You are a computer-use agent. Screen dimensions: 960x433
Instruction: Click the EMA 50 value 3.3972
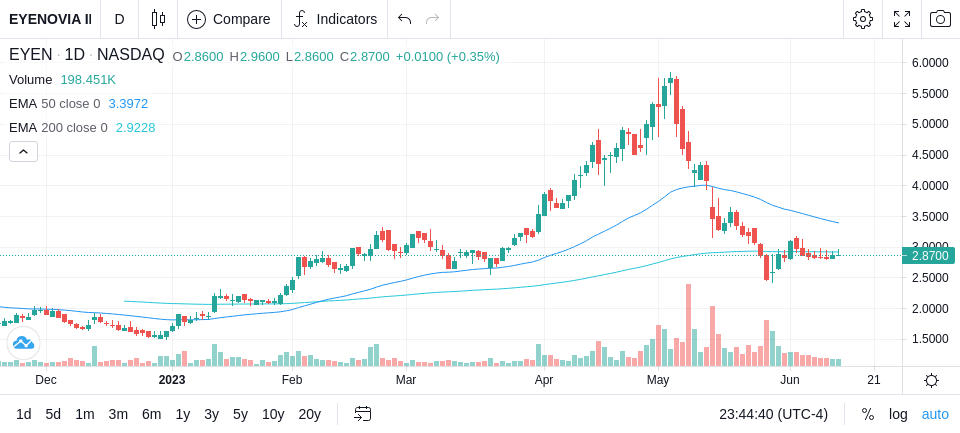tap(128, 104)
